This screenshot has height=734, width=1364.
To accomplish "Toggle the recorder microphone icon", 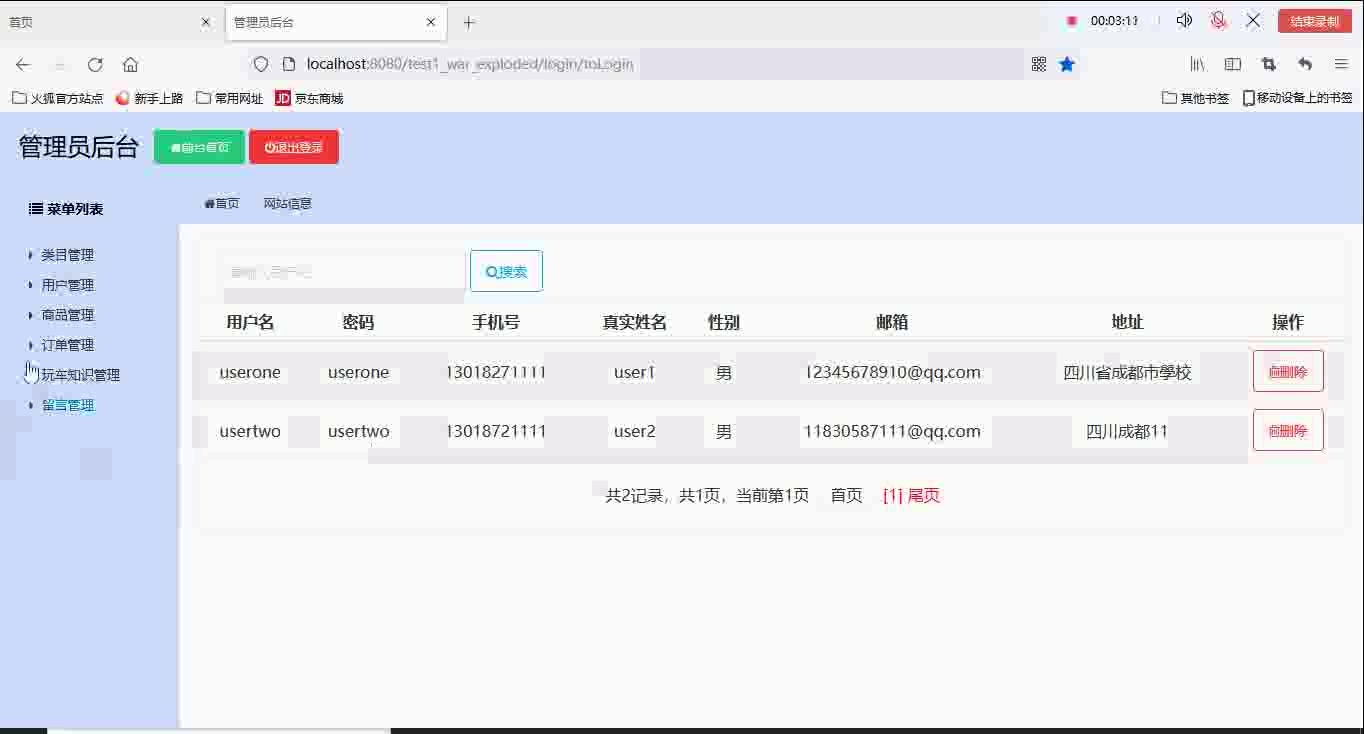I will click(1218, 20).
